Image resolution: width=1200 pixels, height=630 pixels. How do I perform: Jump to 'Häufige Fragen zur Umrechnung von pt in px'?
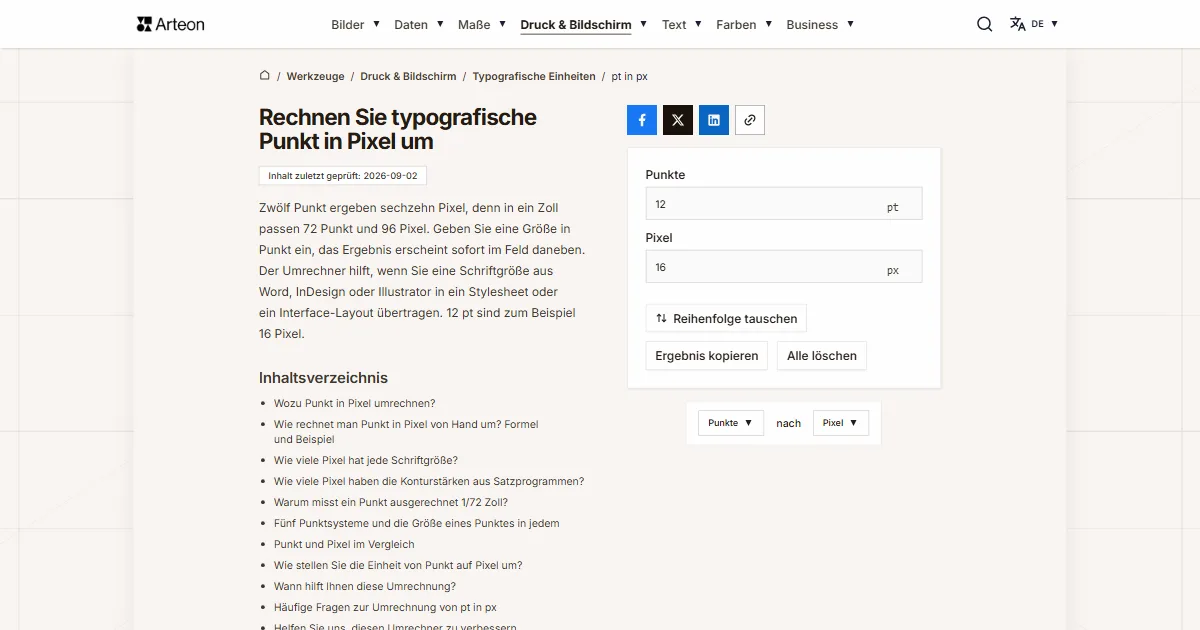385,607
